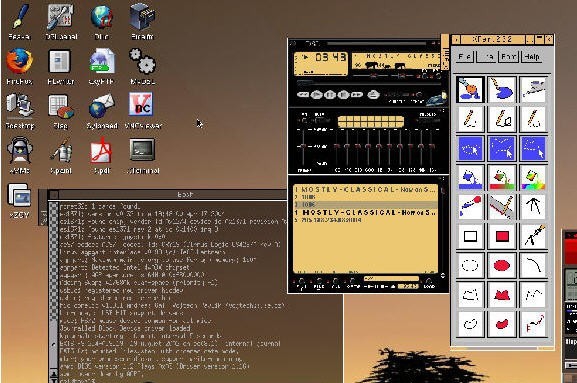The height and width of the screenshot is (383, 577).
Task: Launch the Xpaint desktop icon
Action: pos(61,156)
